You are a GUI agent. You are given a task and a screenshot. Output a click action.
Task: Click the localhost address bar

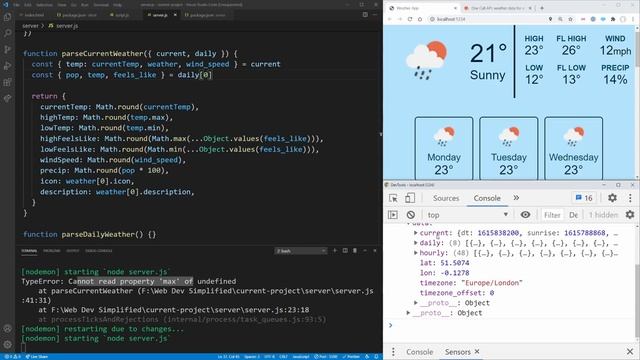click(487, 19)
